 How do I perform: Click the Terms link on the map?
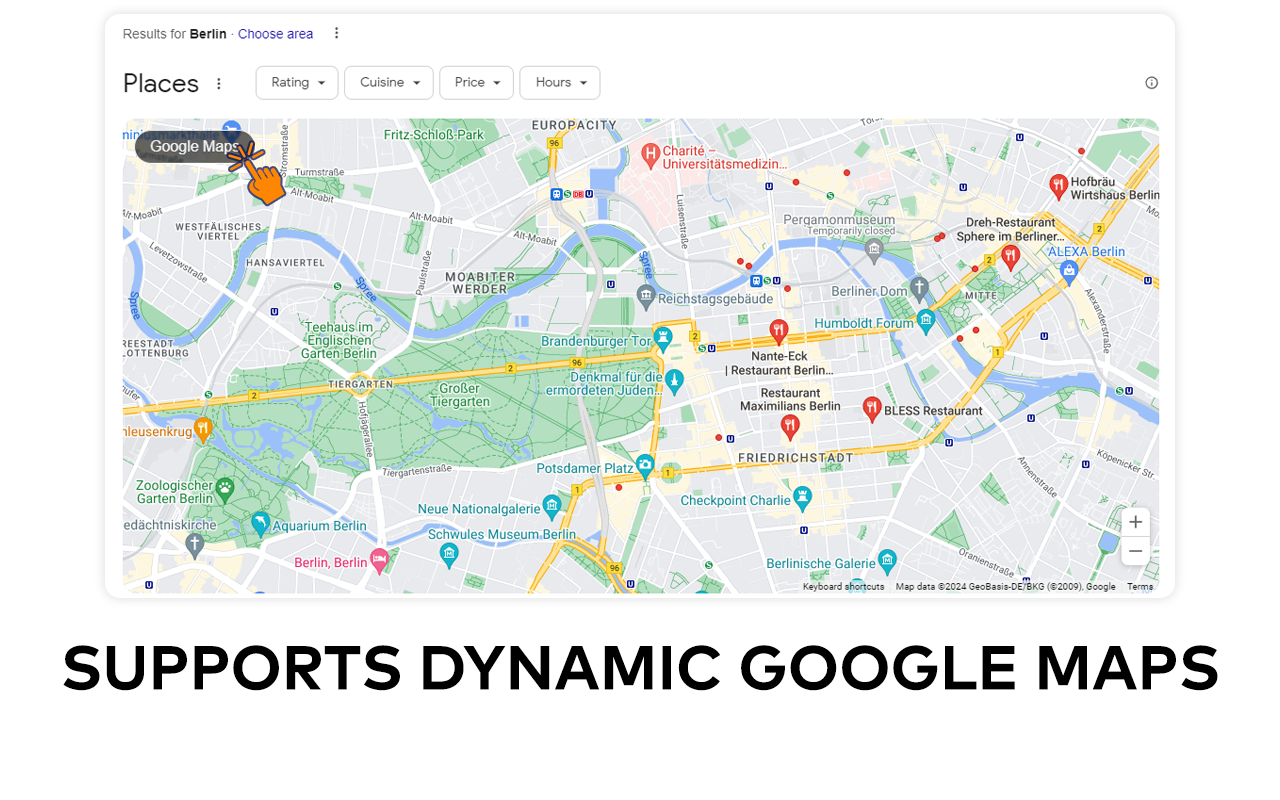click(x=1140, y=587)
